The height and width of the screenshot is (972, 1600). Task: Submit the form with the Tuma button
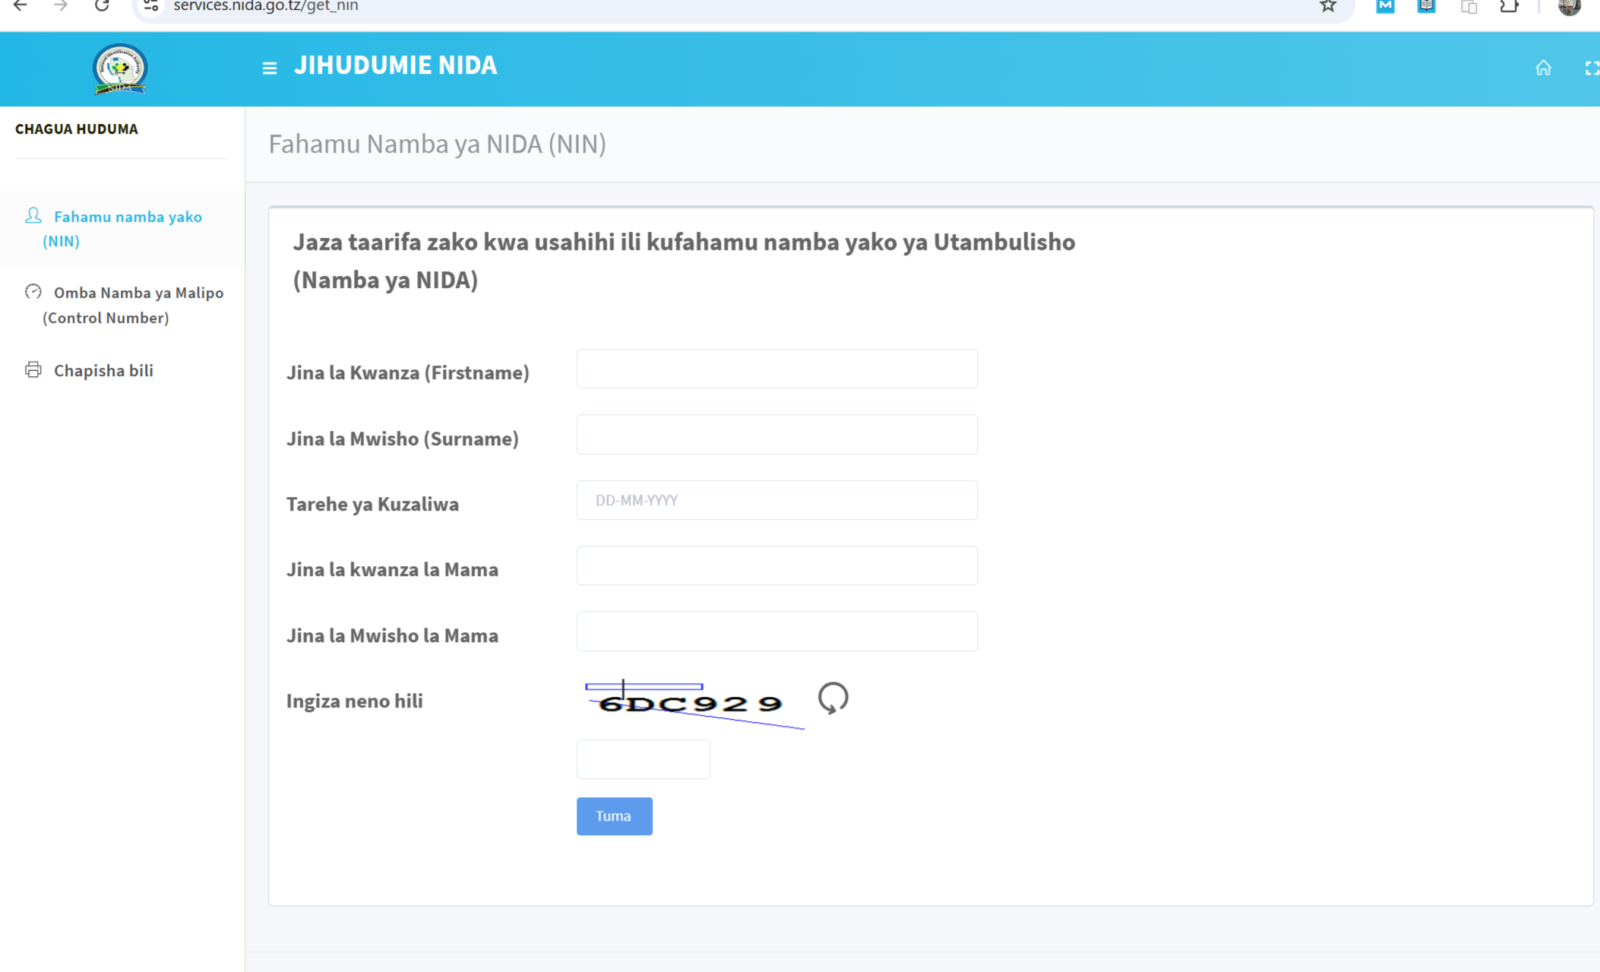[614, 816]
